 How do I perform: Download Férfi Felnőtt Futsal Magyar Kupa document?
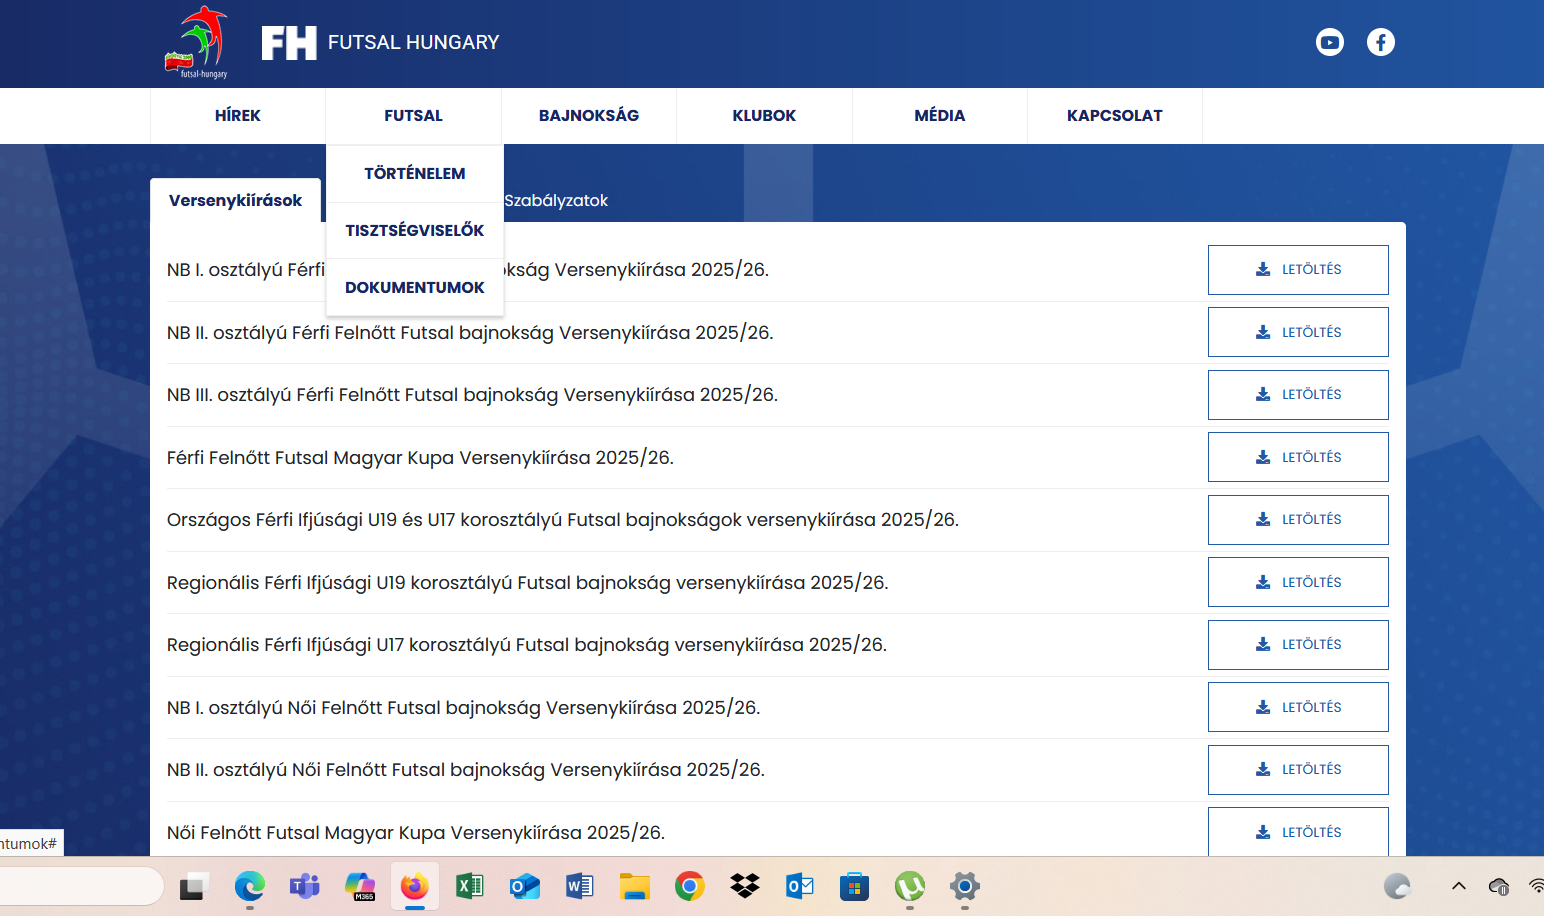(x=1297, y=457)
